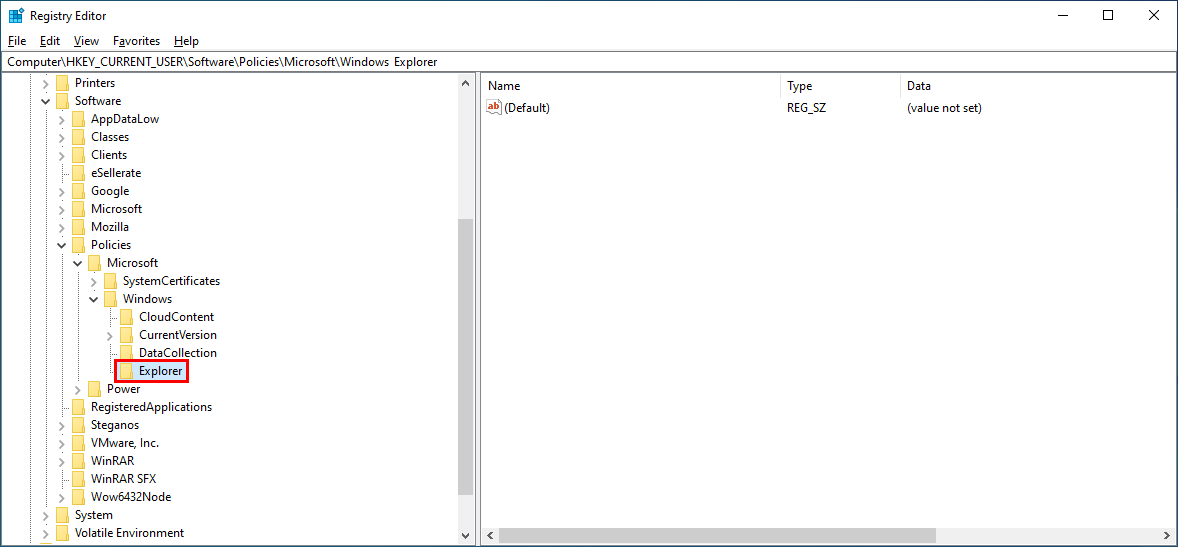Select the Microsoft key under Policies
The width and height of the screenshot is (1178, 547).
click(x=133, y=263)
